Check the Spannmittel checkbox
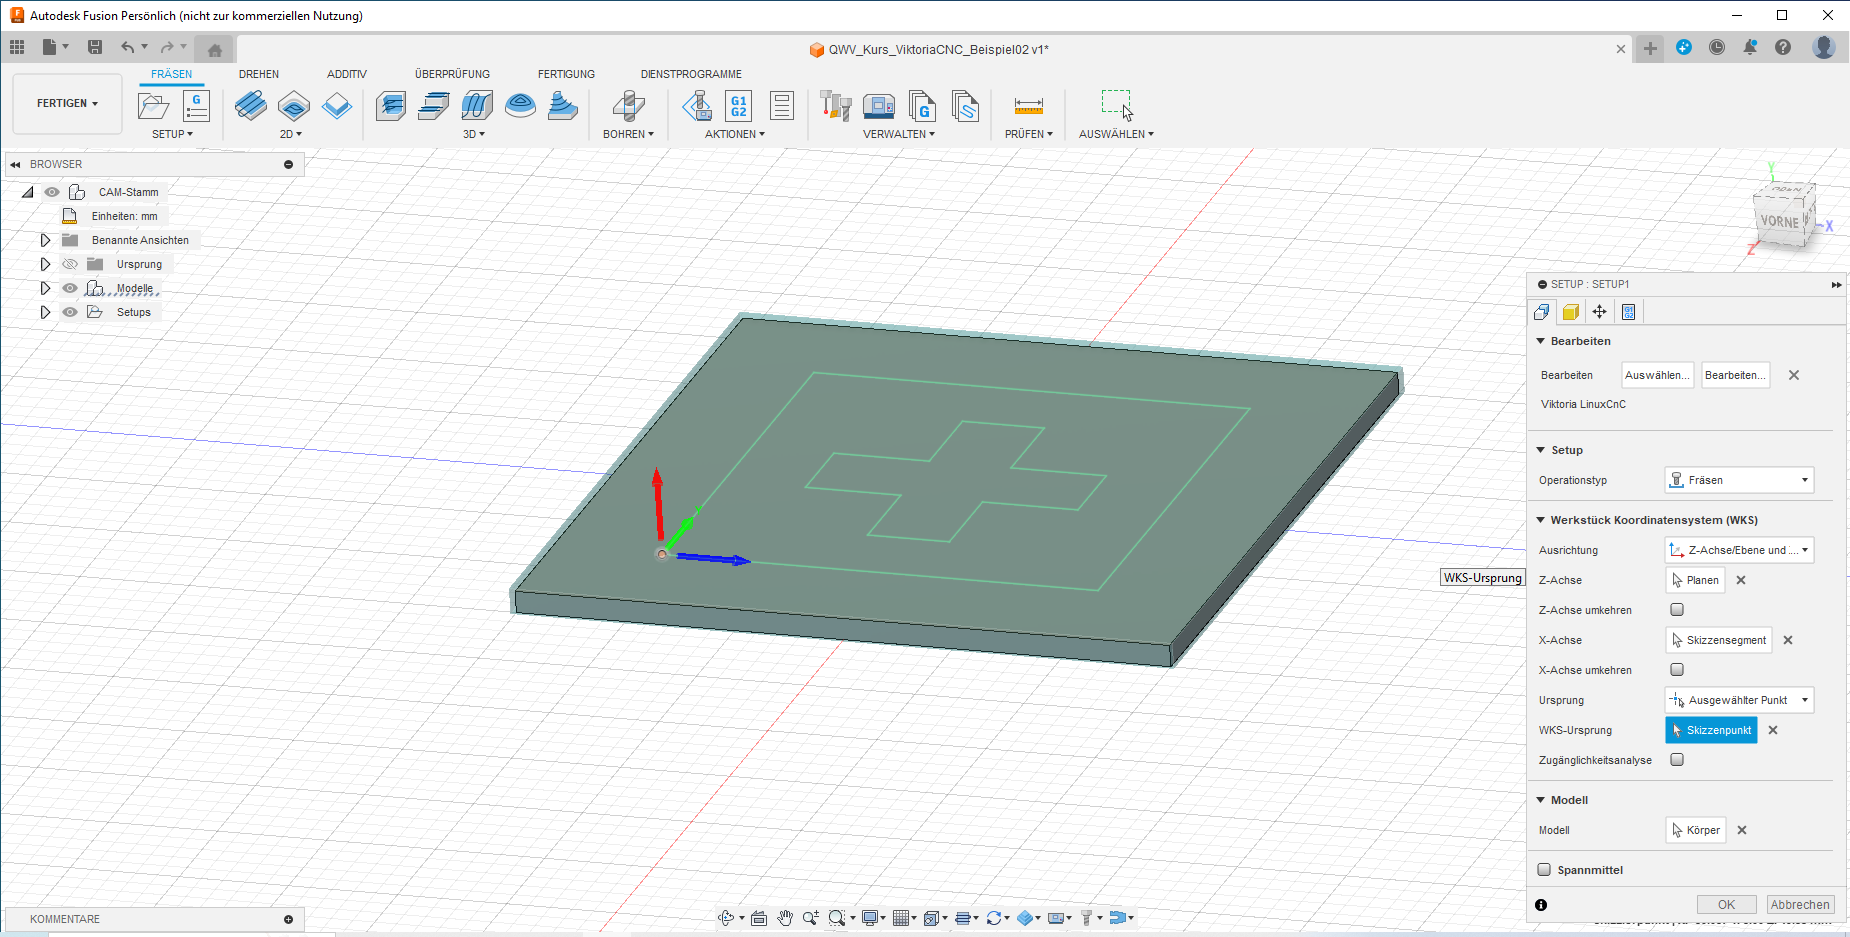 [1544, 870]
